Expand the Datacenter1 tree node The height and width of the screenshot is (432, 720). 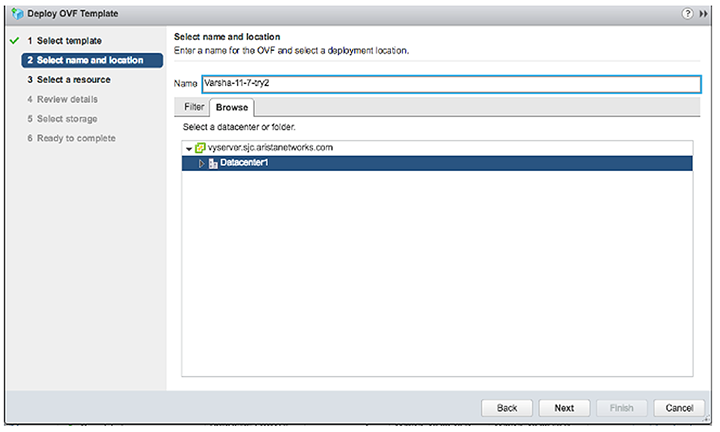pos(201,163)
